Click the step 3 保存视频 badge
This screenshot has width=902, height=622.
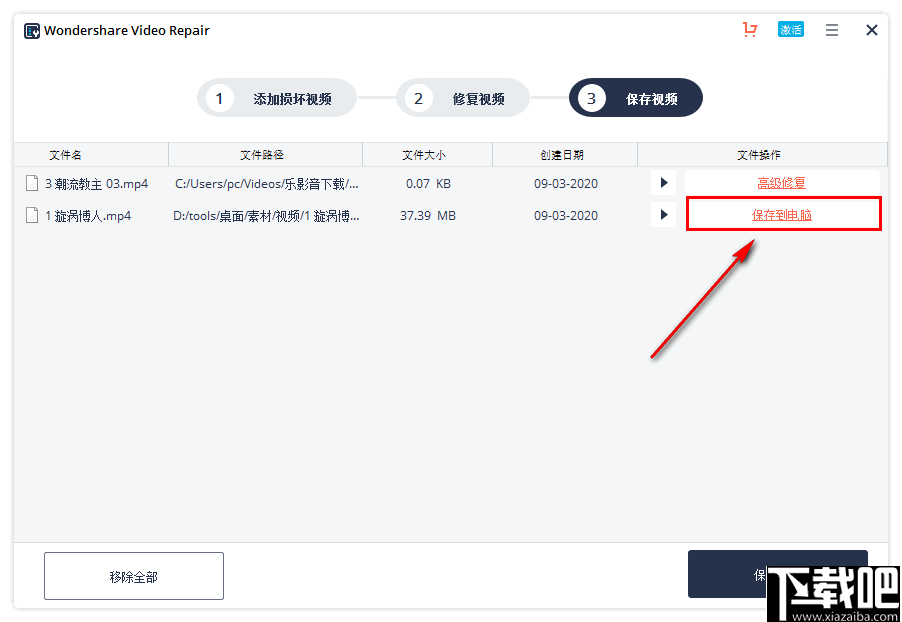pyautogui.click(x=635, y=97)
